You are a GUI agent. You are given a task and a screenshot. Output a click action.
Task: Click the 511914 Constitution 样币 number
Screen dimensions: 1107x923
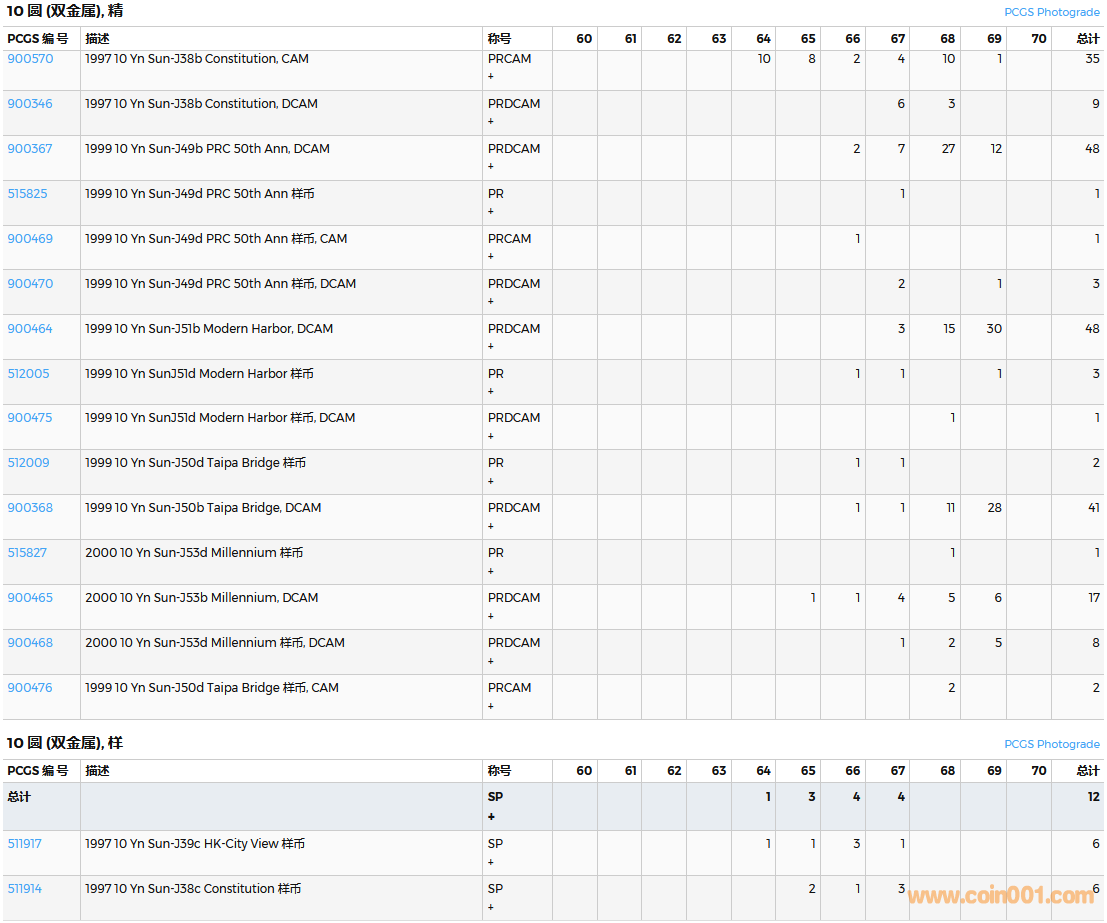pyautogui.click(x=25, y=889)
